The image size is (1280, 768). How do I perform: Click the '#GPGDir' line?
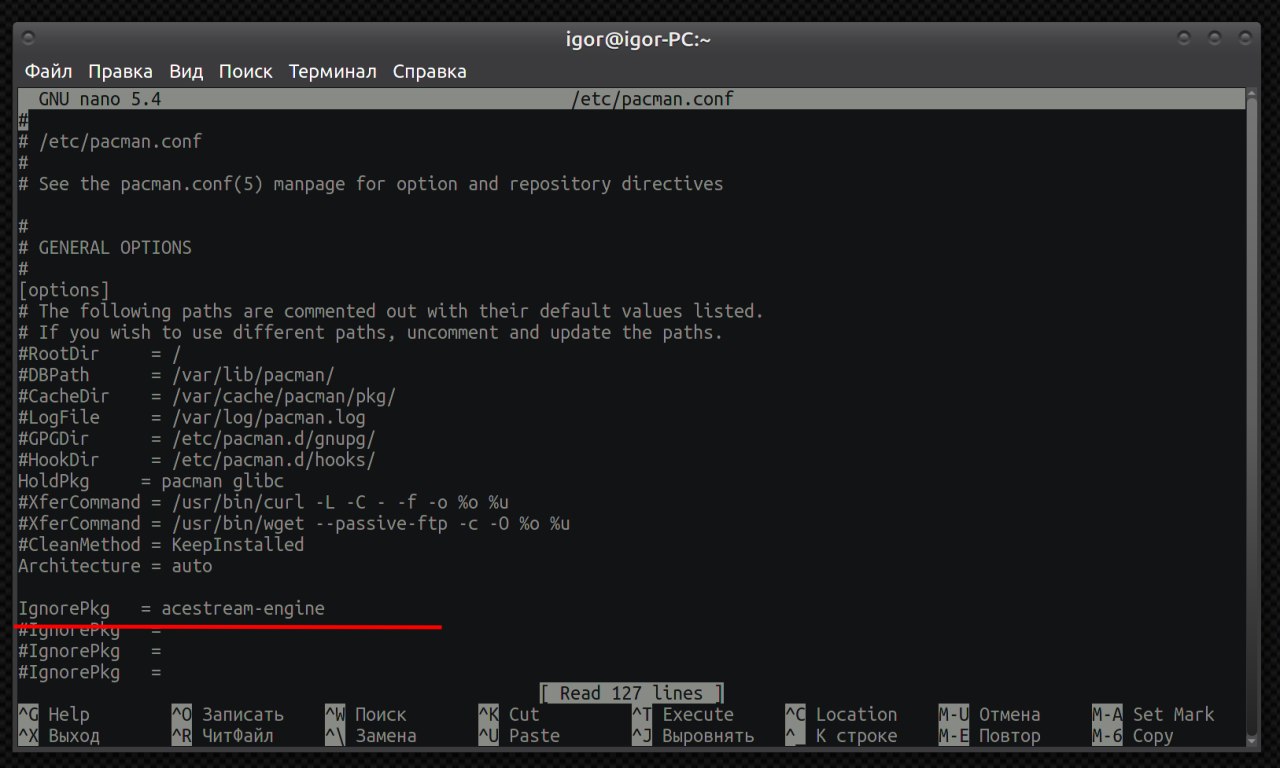pos(197,439)
